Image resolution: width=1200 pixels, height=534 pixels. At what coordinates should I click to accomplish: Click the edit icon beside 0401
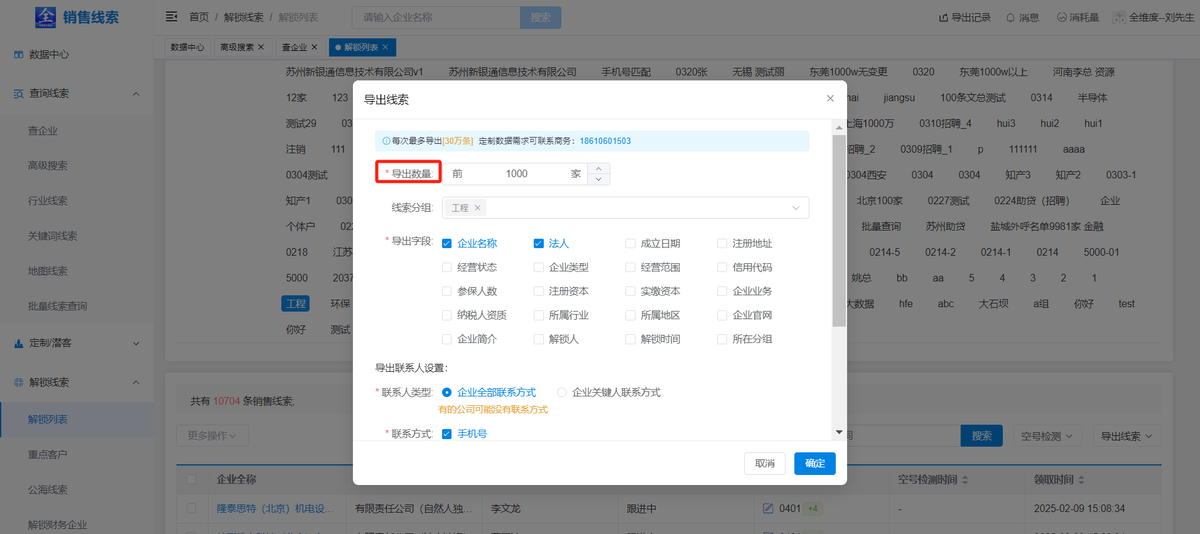[768, 509]
